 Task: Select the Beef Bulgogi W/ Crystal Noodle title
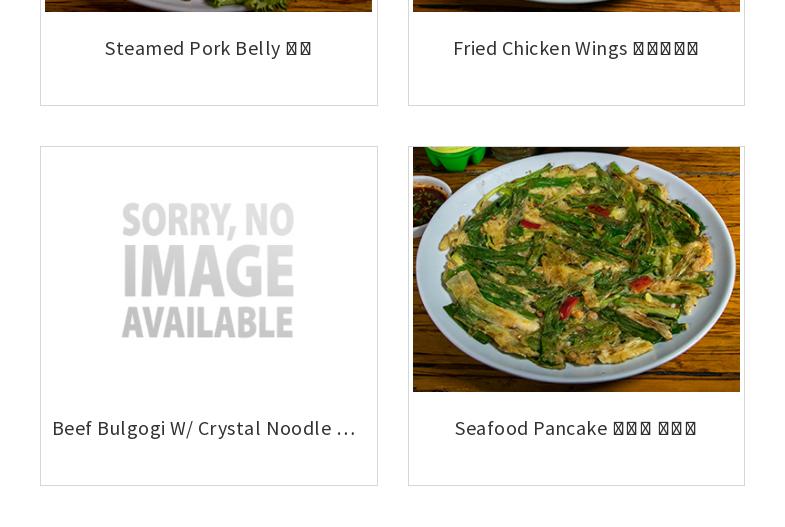coord(204,428)
